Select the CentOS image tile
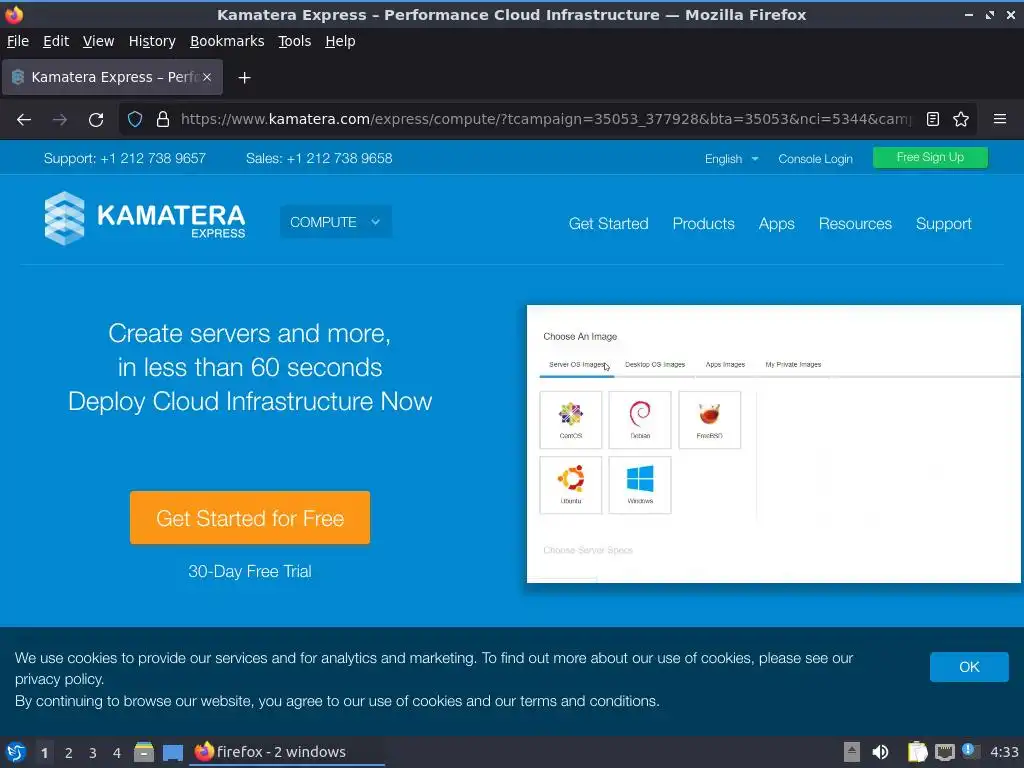1024x768 pixels. point(570,420)
